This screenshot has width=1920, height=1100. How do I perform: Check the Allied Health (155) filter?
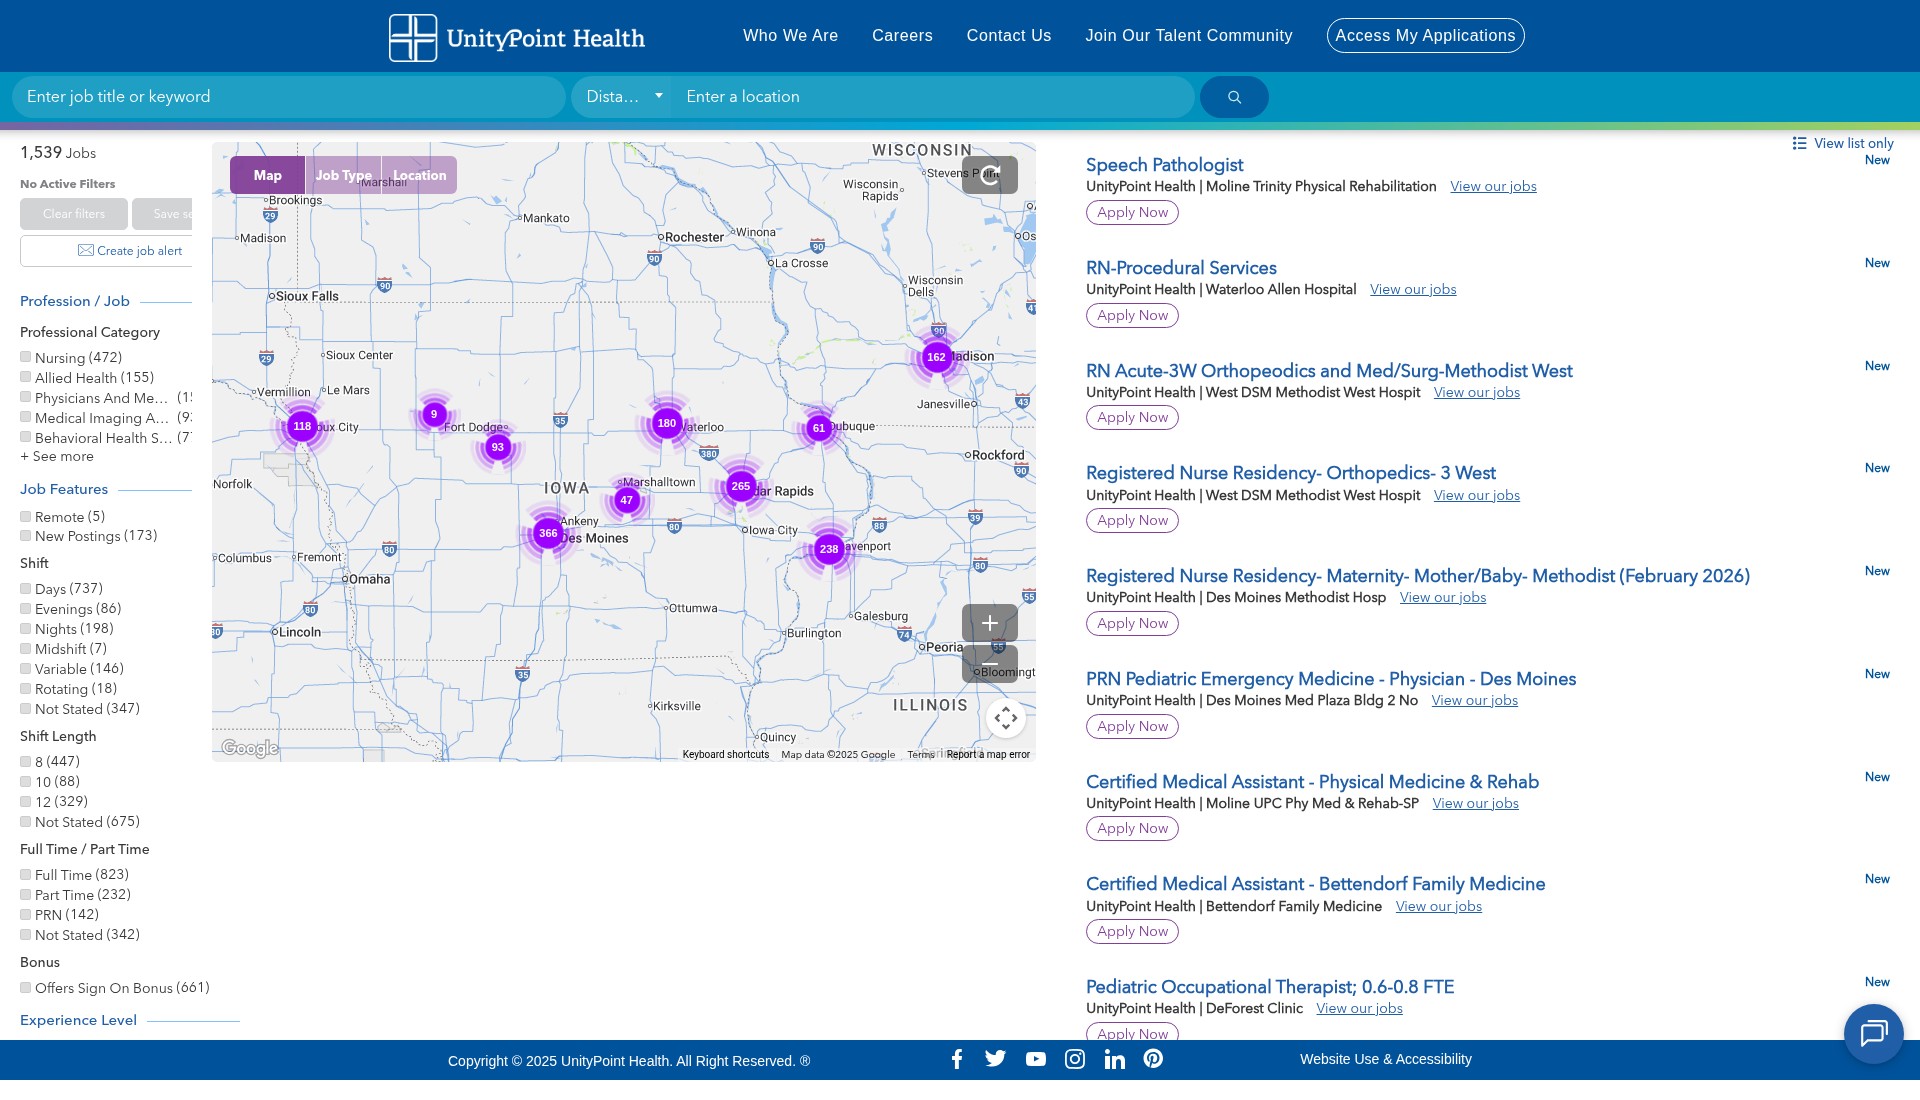(26, 377)
